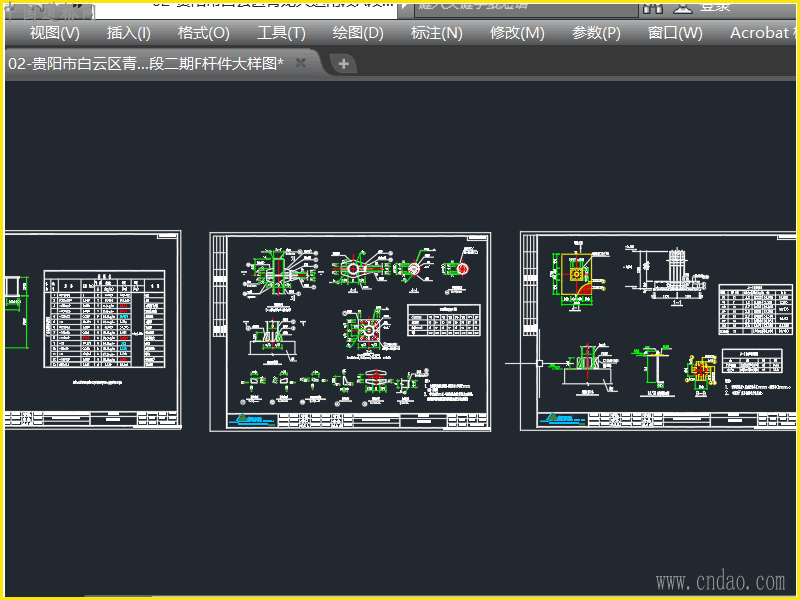
Task: Open the 绘图(D) menu
Action: coord(358,33)
